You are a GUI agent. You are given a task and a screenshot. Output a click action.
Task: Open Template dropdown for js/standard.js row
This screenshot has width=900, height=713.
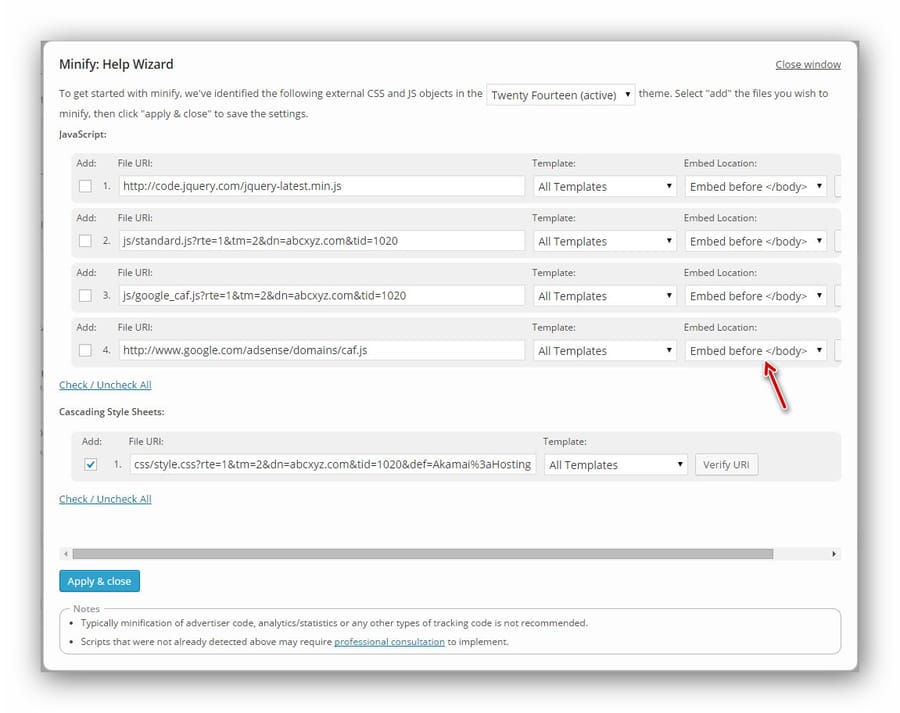pos(604,241)
